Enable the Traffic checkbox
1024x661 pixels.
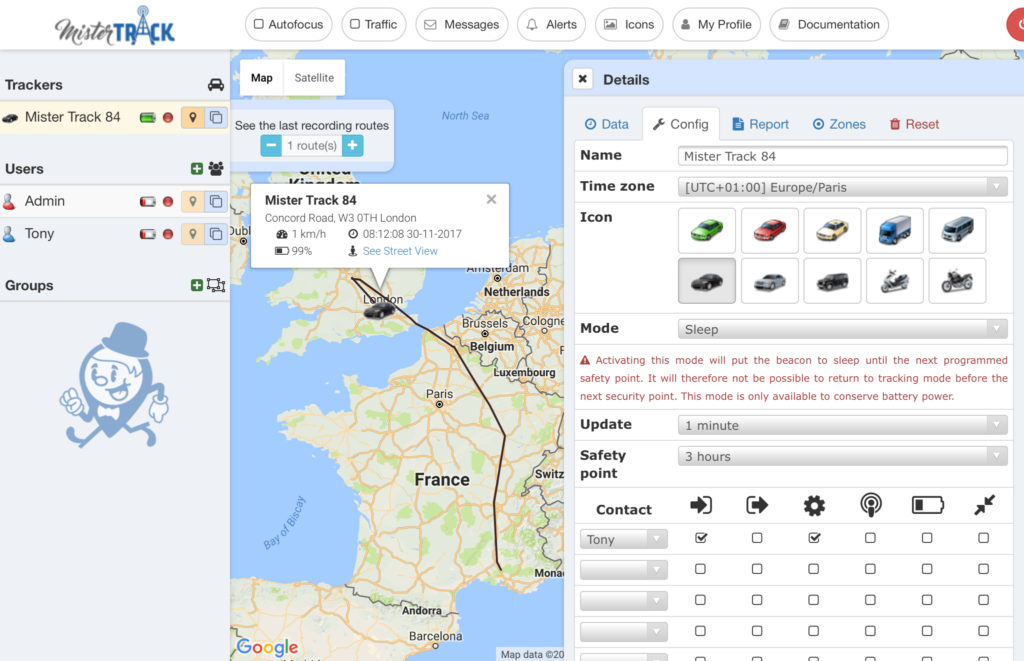click(355, 24)
